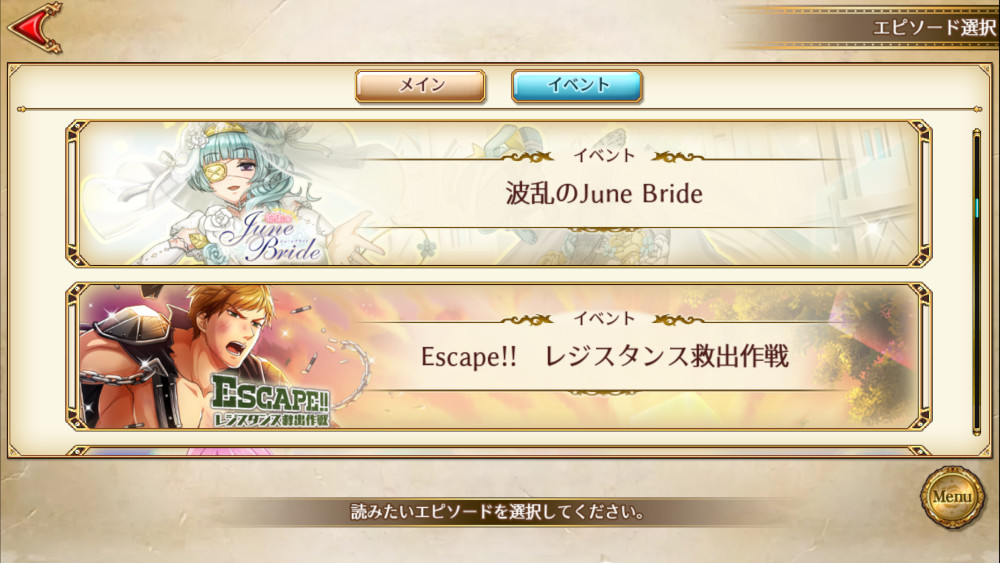Click the エピソード選択 header title

(x=934, y=27)
